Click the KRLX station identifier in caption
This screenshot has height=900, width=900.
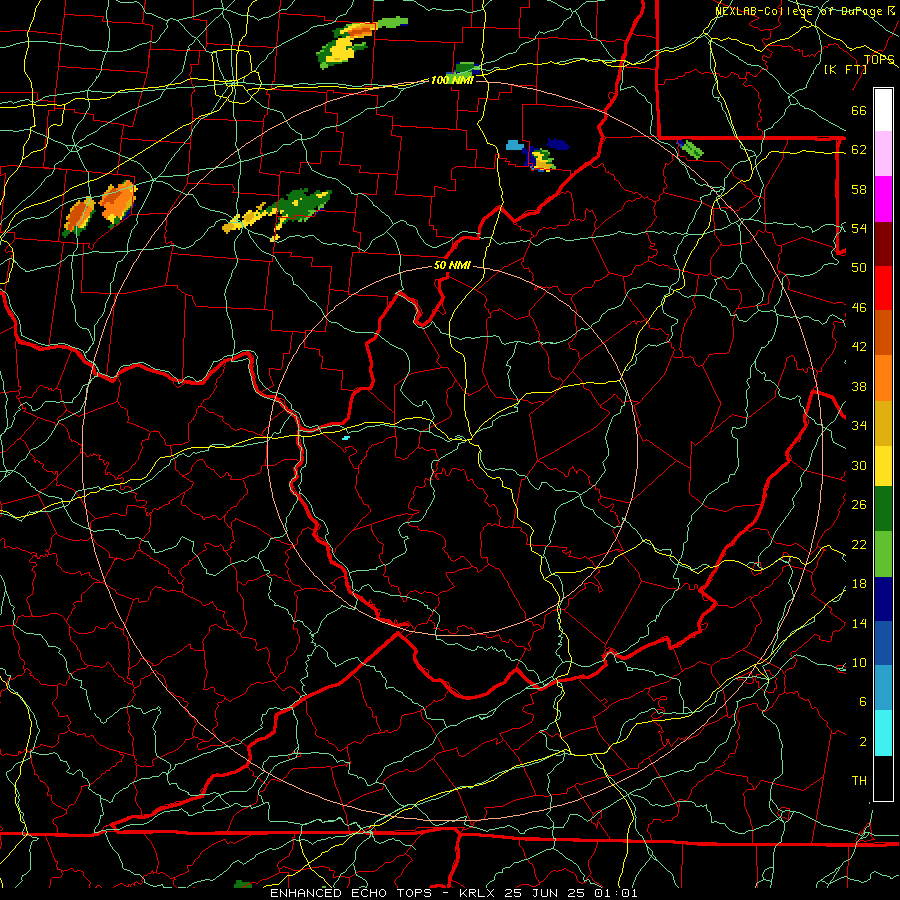[x=479, y=893]
